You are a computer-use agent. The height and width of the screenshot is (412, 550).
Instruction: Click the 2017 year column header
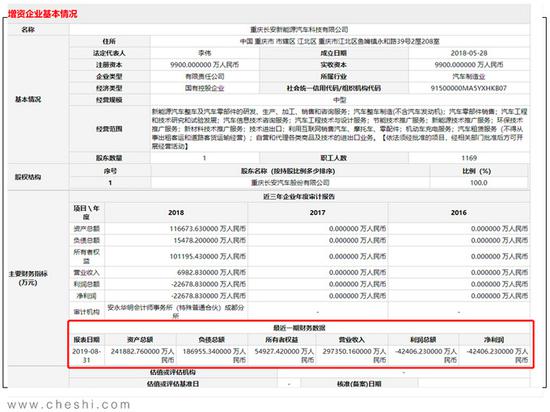(x=317, y=212)
